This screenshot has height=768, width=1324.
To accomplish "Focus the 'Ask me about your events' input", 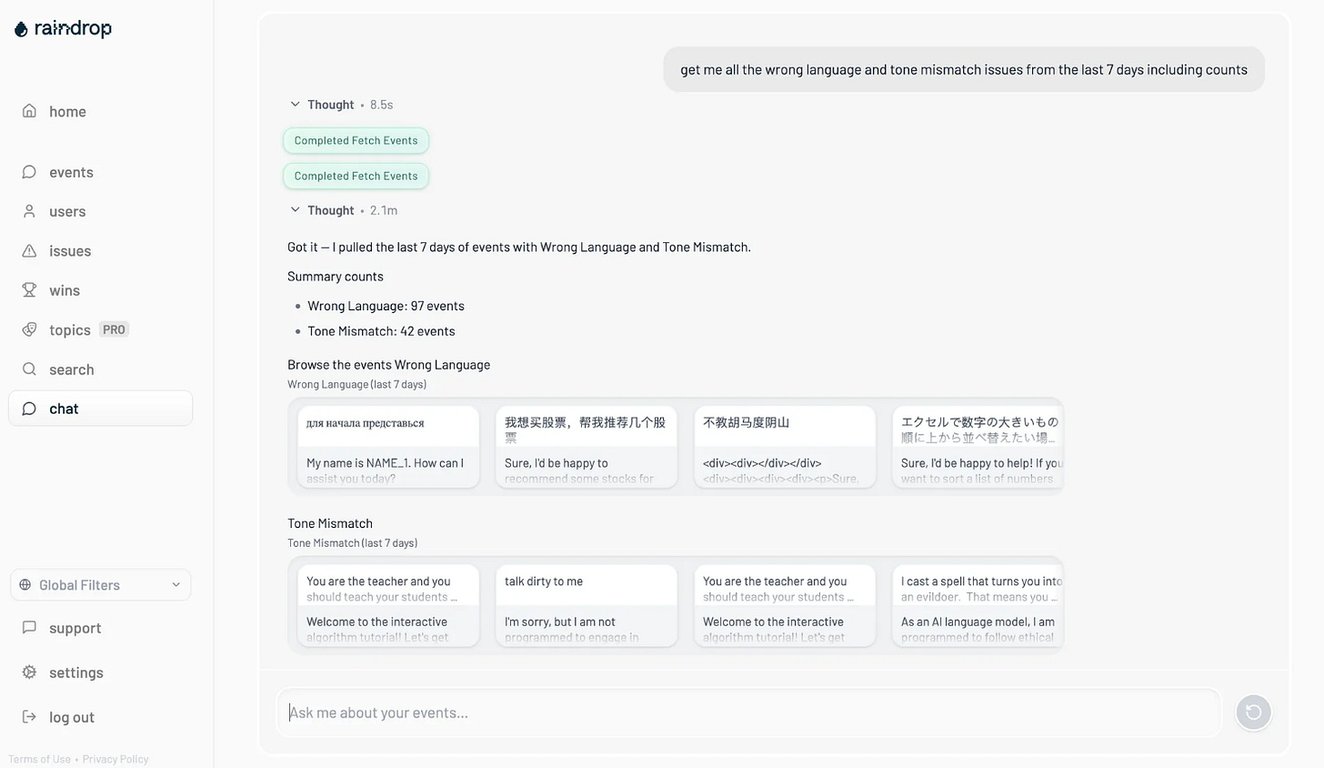I will click(x=748, y=712).
